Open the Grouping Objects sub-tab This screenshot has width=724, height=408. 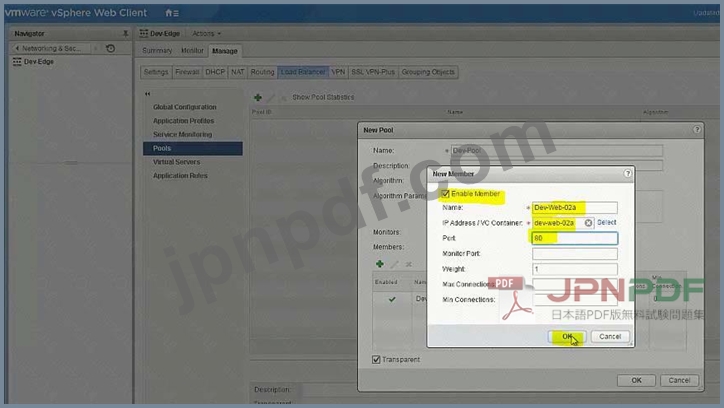point(428,72)
